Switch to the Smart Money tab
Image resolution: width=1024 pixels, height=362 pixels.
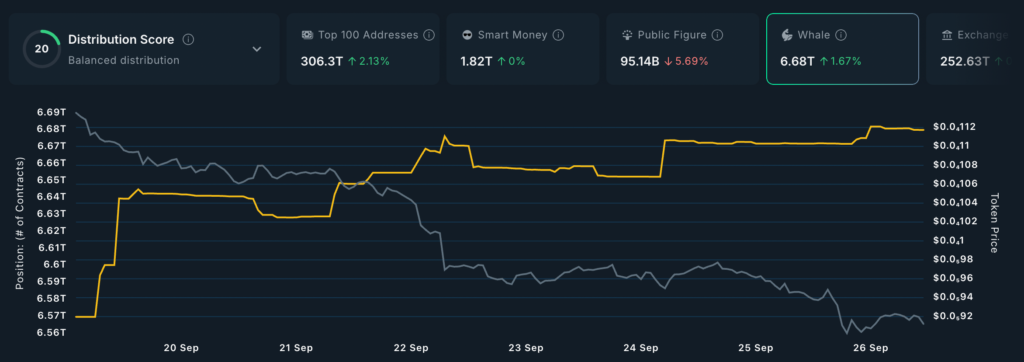523,49
